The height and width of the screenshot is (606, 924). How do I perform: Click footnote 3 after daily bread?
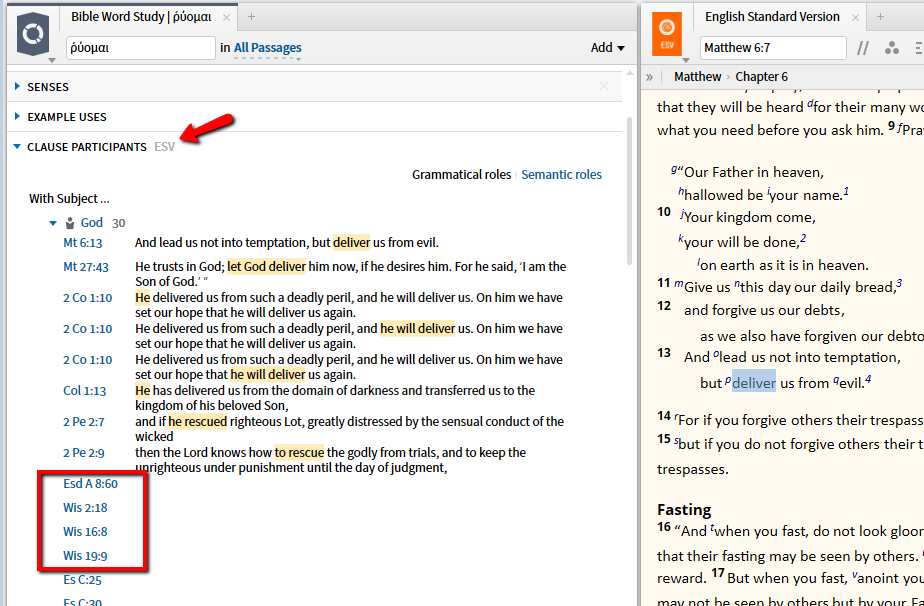[899, 284]
